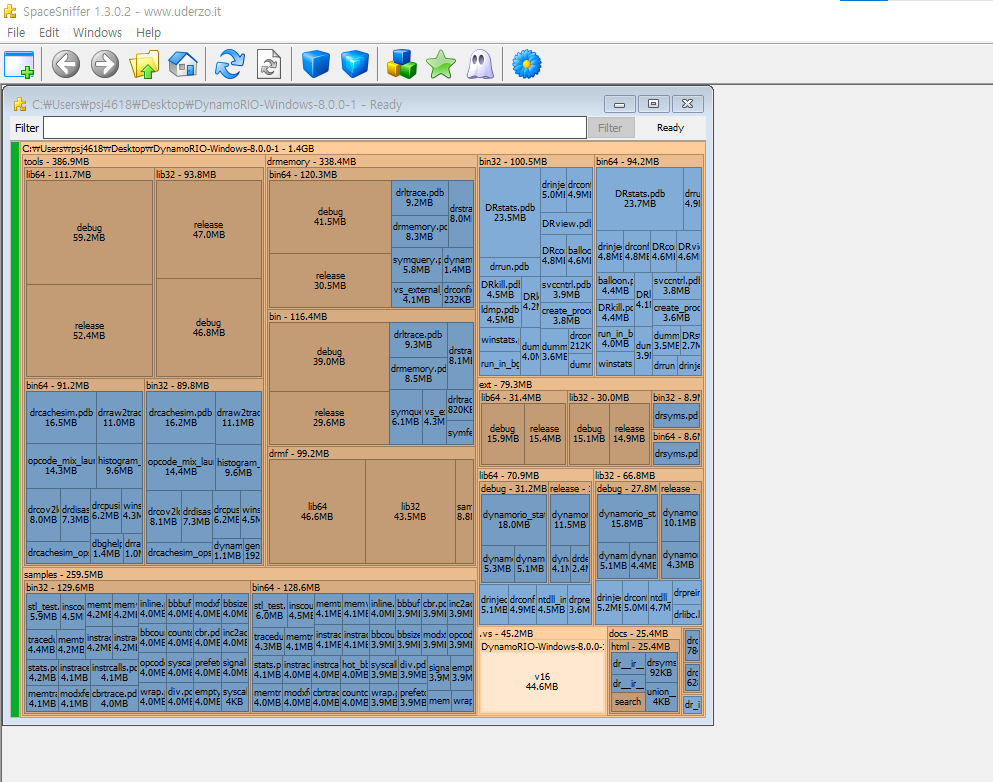Image resolution: width=993 pixels, height=782 pixels.
Task: Select drraw2trace 11.0MB file
Action: pyautogui.click(x=119, y=417)
